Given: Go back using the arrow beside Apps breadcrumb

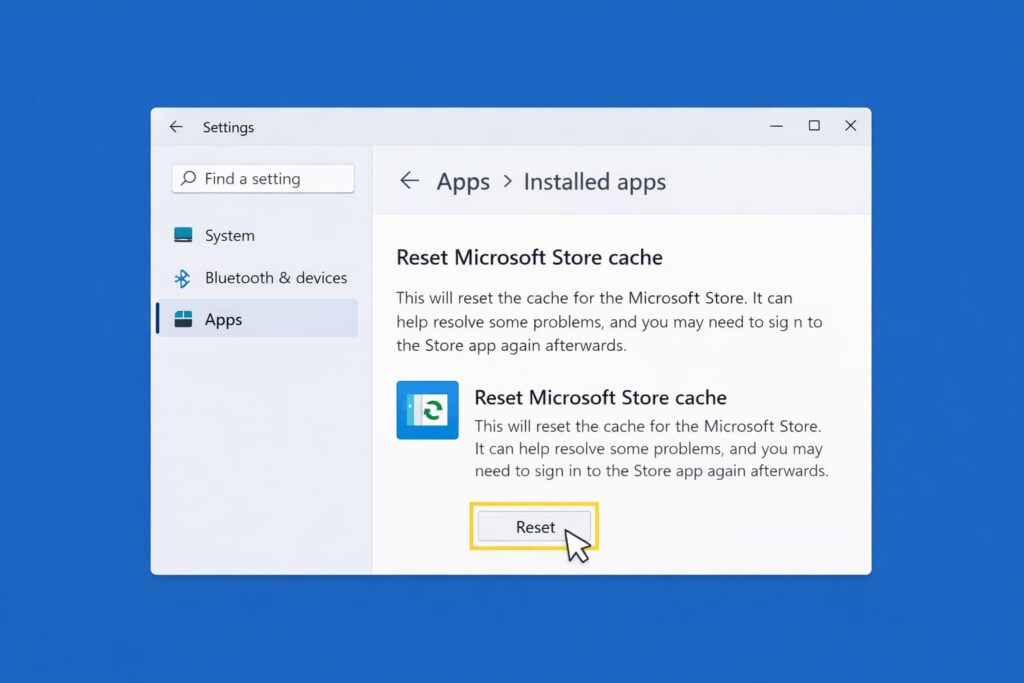Looking at the screenshot, I should (408, 181).
